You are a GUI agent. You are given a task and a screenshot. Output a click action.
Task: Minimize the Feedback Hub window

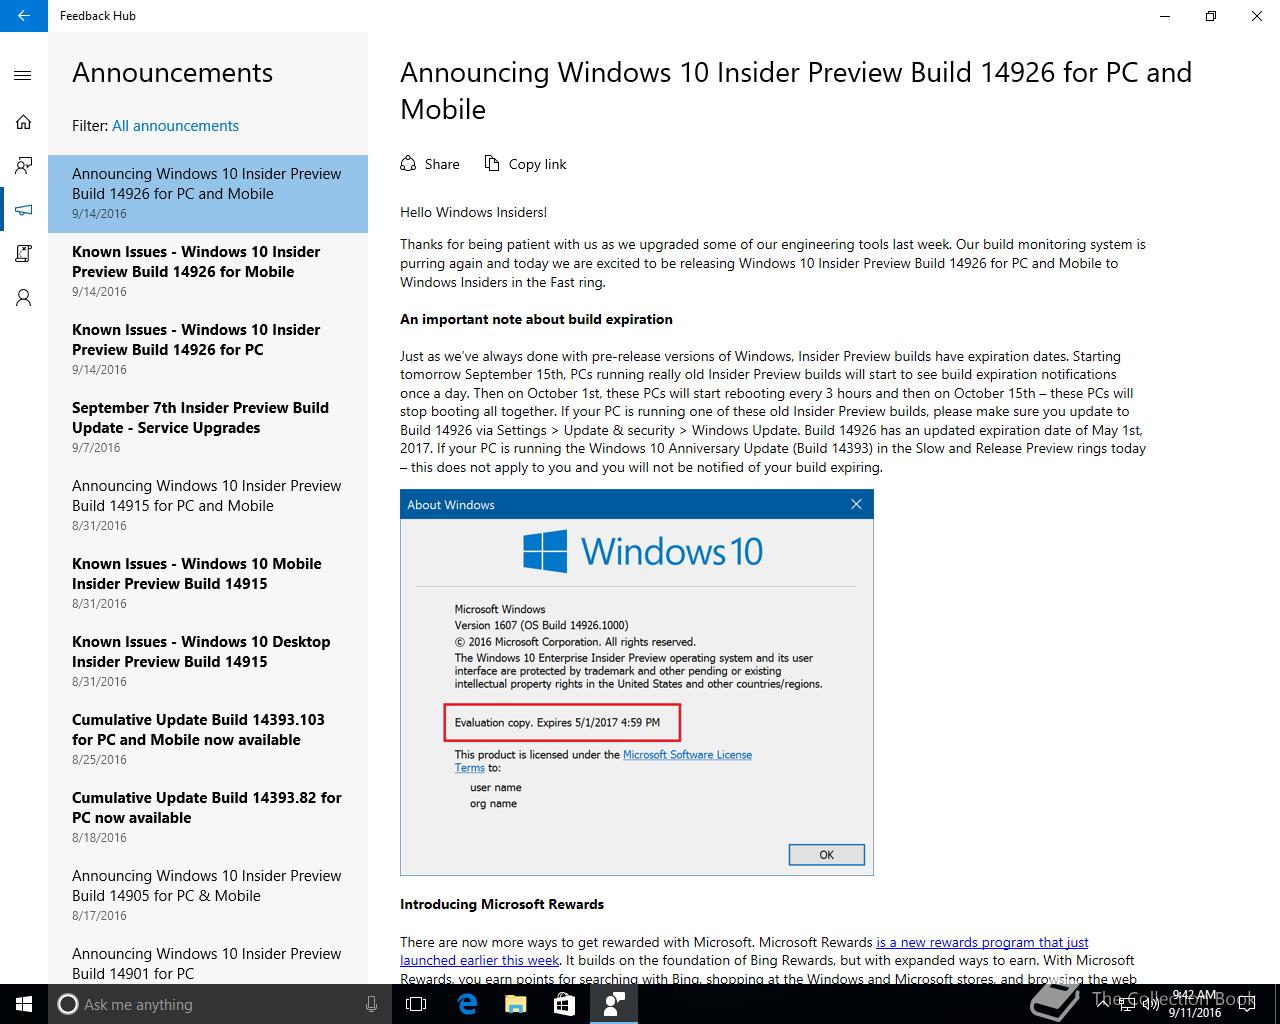(1165, 16)
